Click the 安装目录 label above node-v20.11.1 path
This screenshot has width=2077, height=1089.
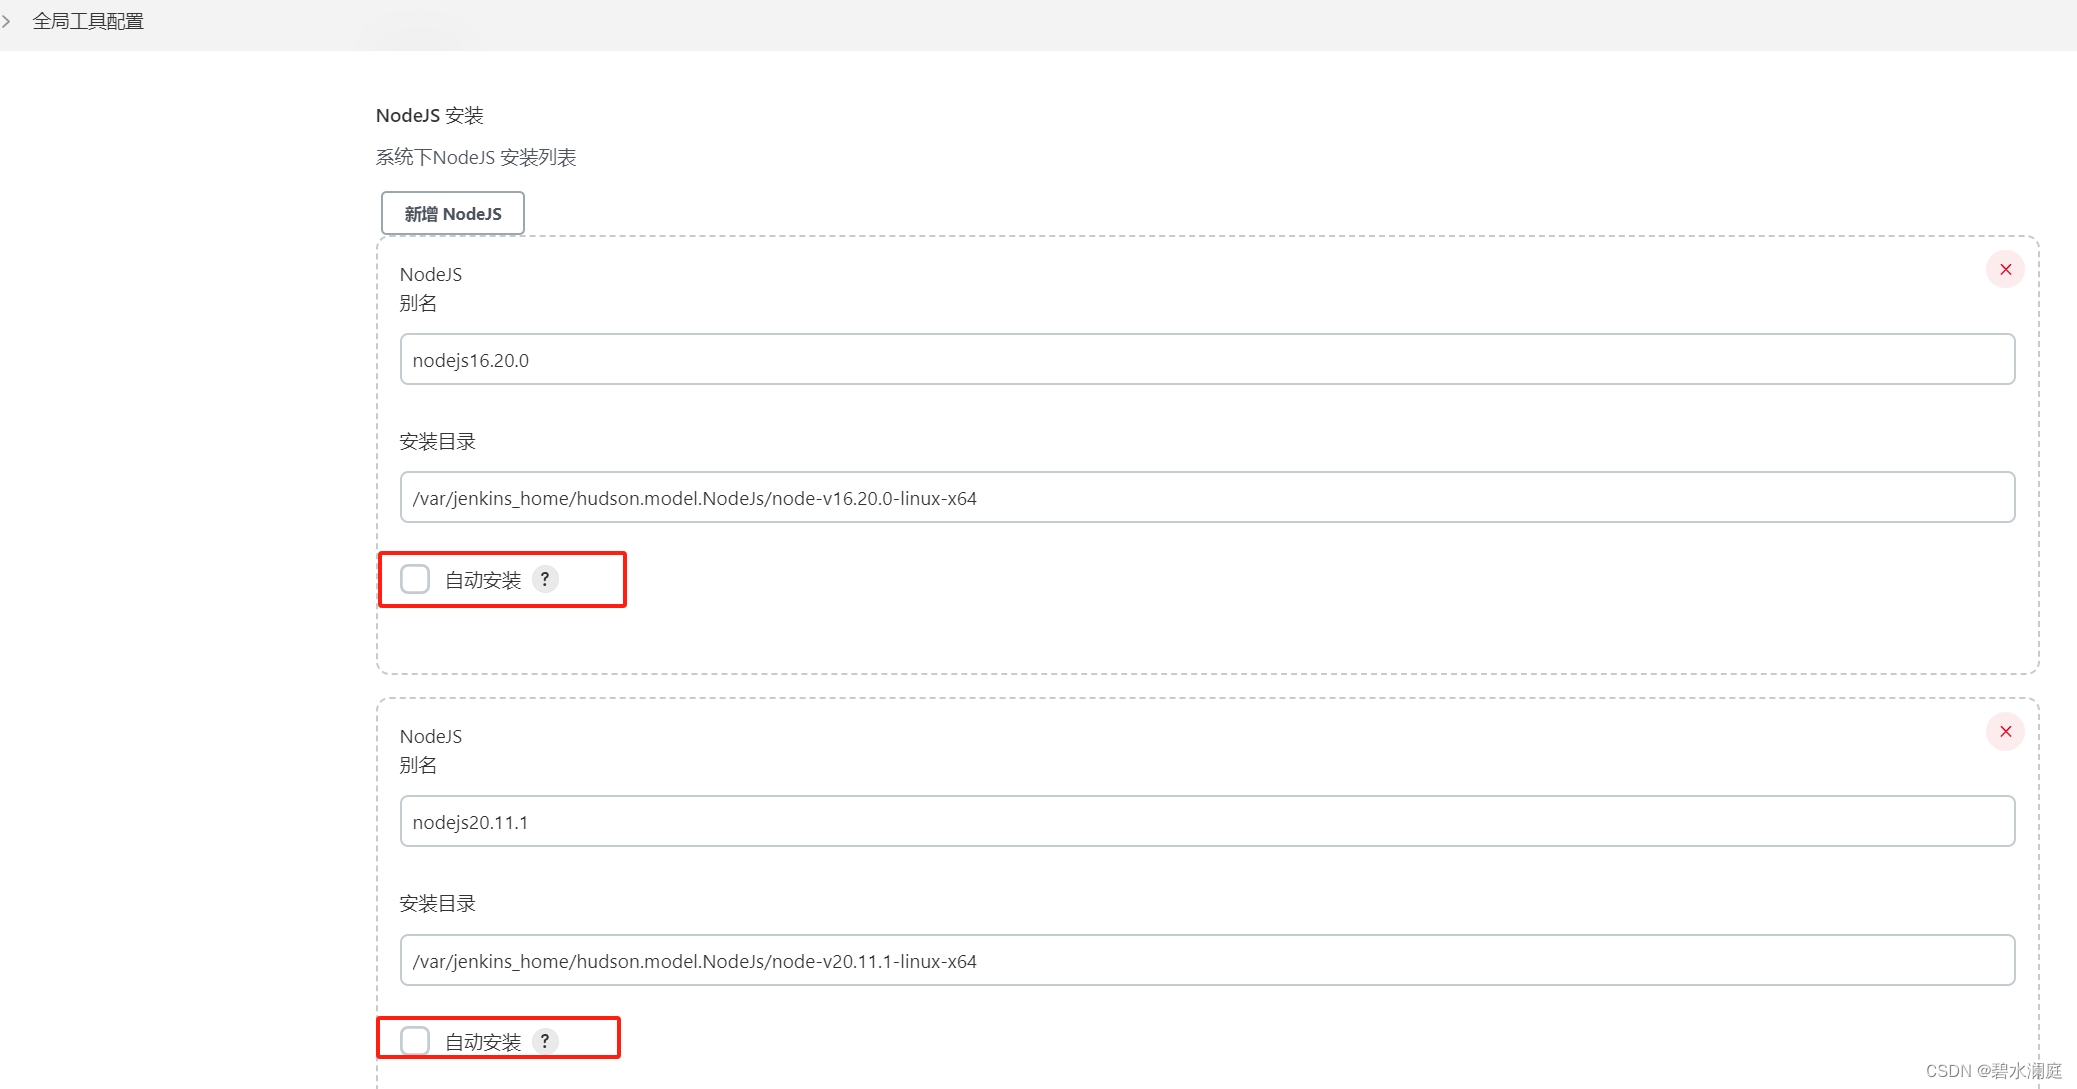click(438, 904)
